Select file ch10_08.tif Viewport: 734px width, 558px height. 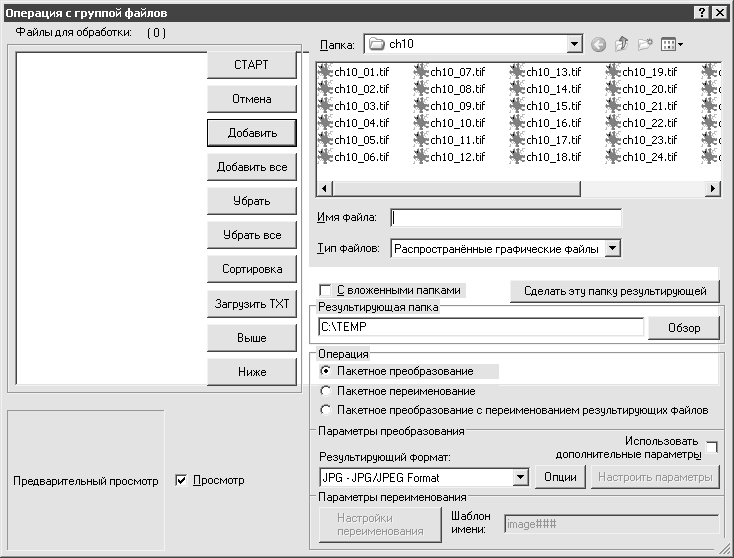(x=457, y=89)
